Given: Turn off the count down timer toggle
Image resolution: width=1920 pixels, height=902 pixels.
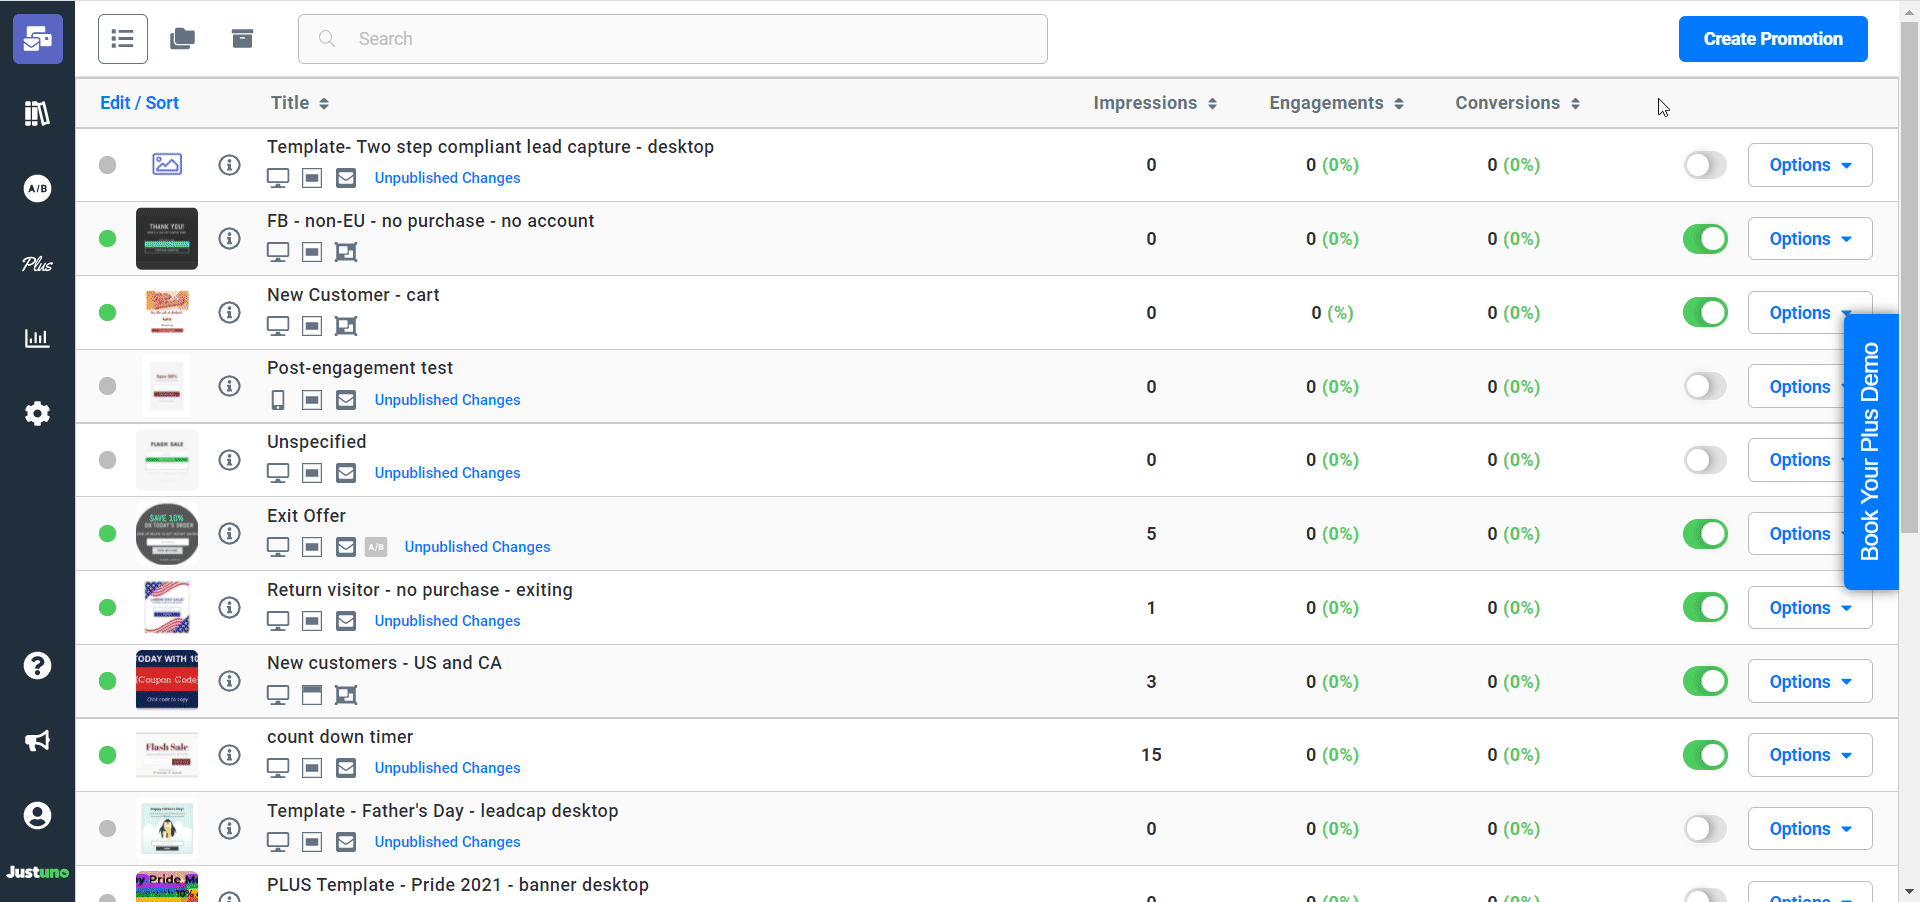Looking at the screenshot, I should click(x=1705, y=755).
